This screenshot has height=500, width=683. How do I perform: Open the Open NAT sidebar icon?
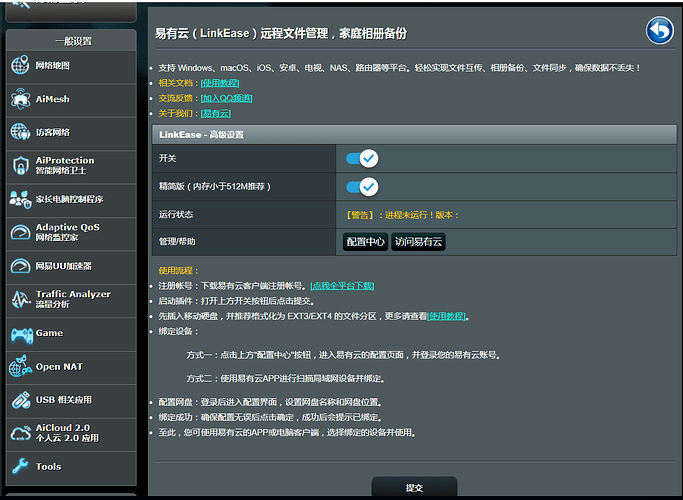[x=21, y=367]
